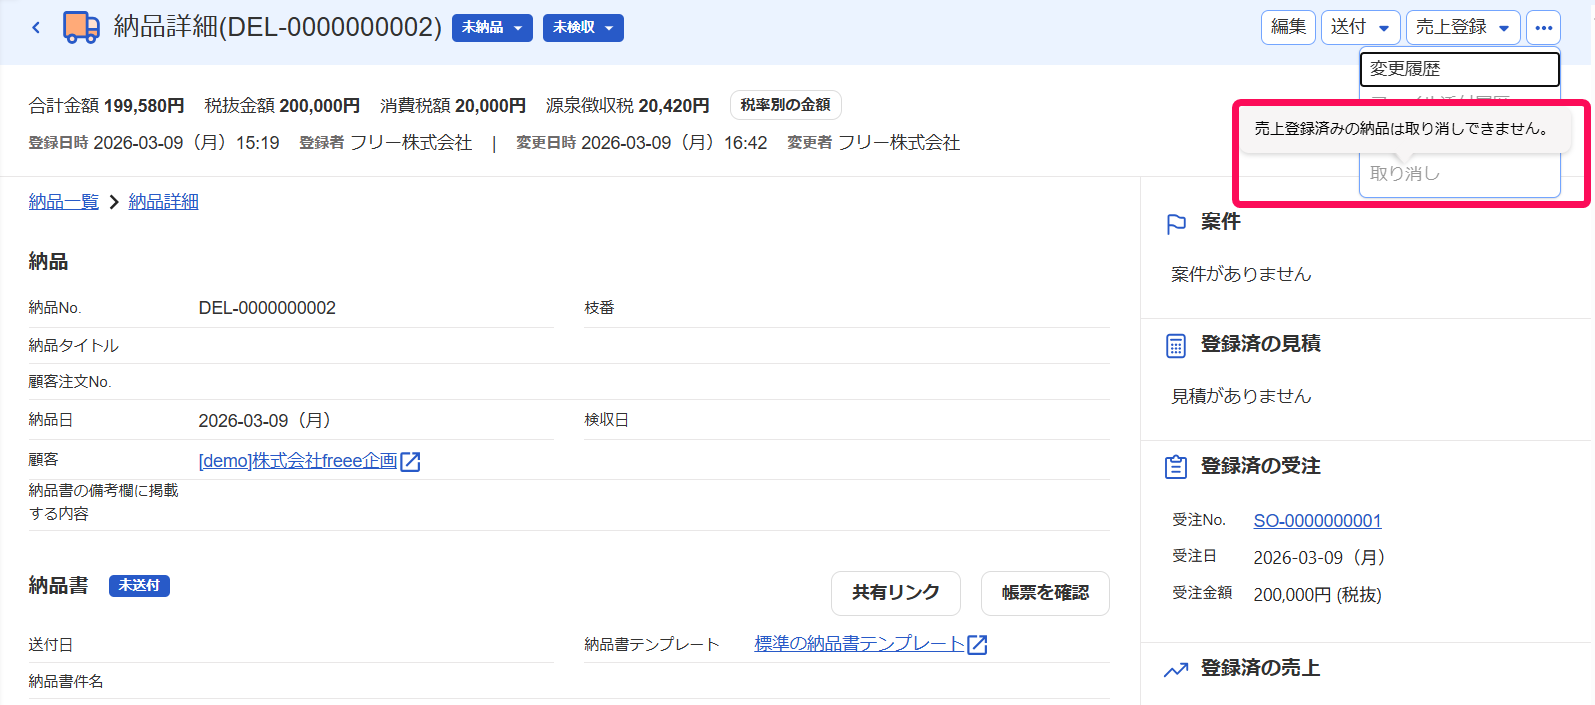Click external link icon beside template name
Screen dimensions: 1595x705
[x=977, y=645]
